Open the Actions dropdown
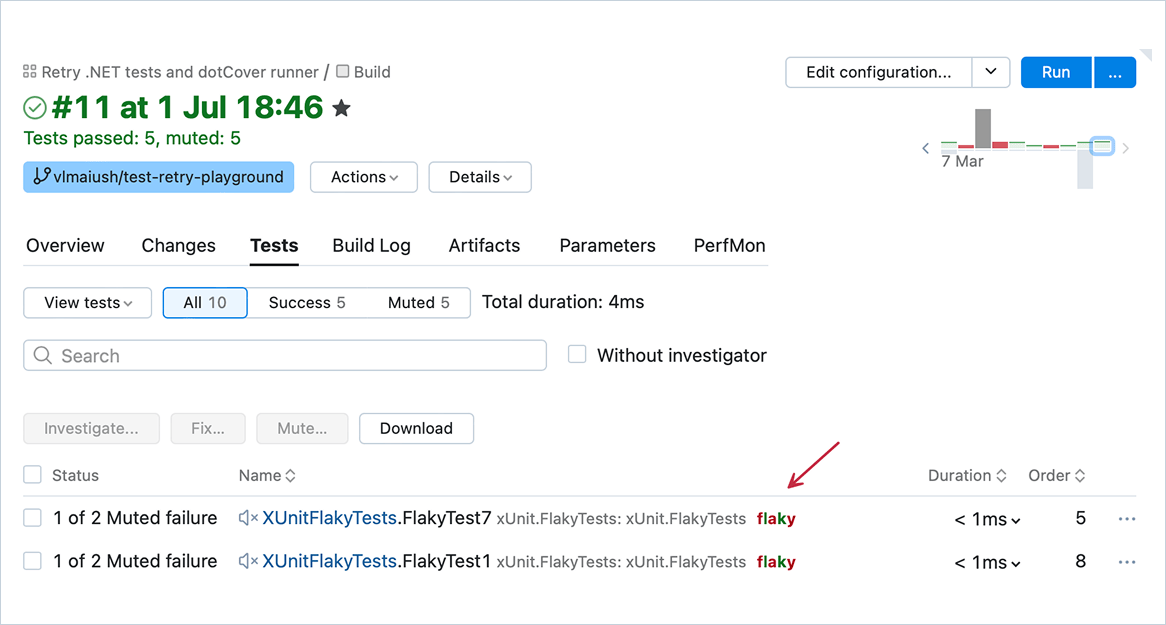Viewport: 1166px width, 625px height. (363, 177)
